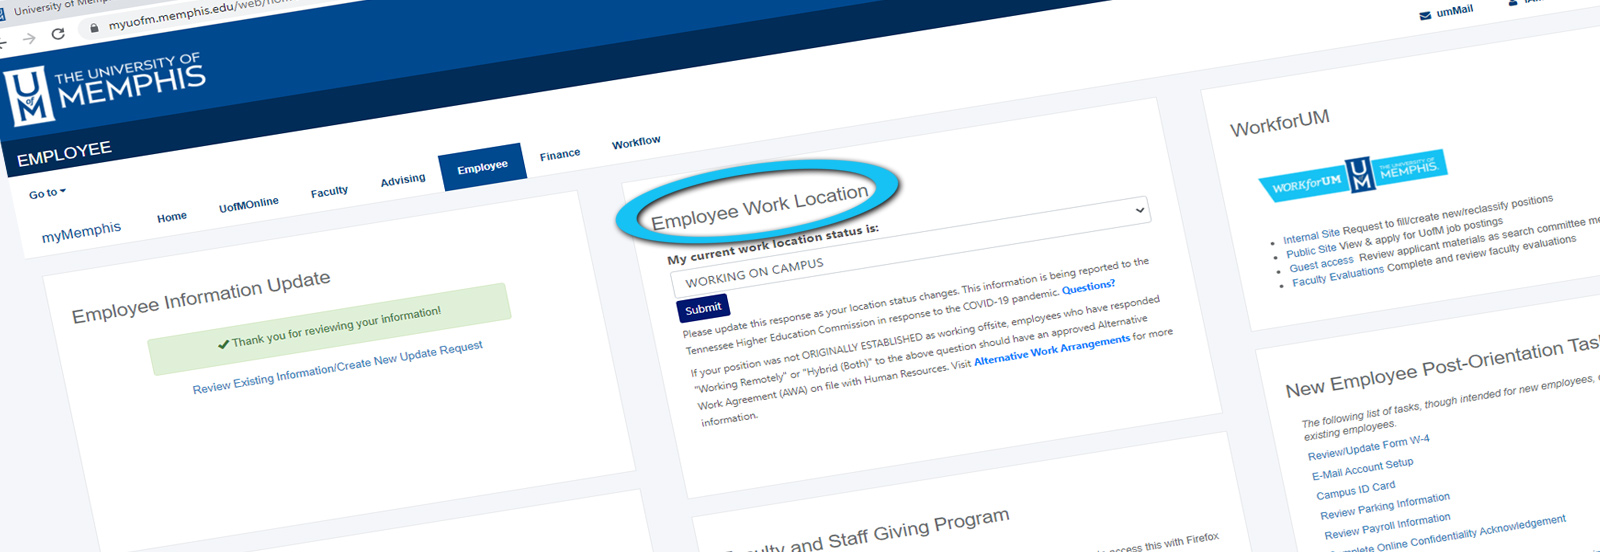This screenshot has height=552, width=1600.
Task: Click the browser address bar URL
Action: [x=200, y=14]
